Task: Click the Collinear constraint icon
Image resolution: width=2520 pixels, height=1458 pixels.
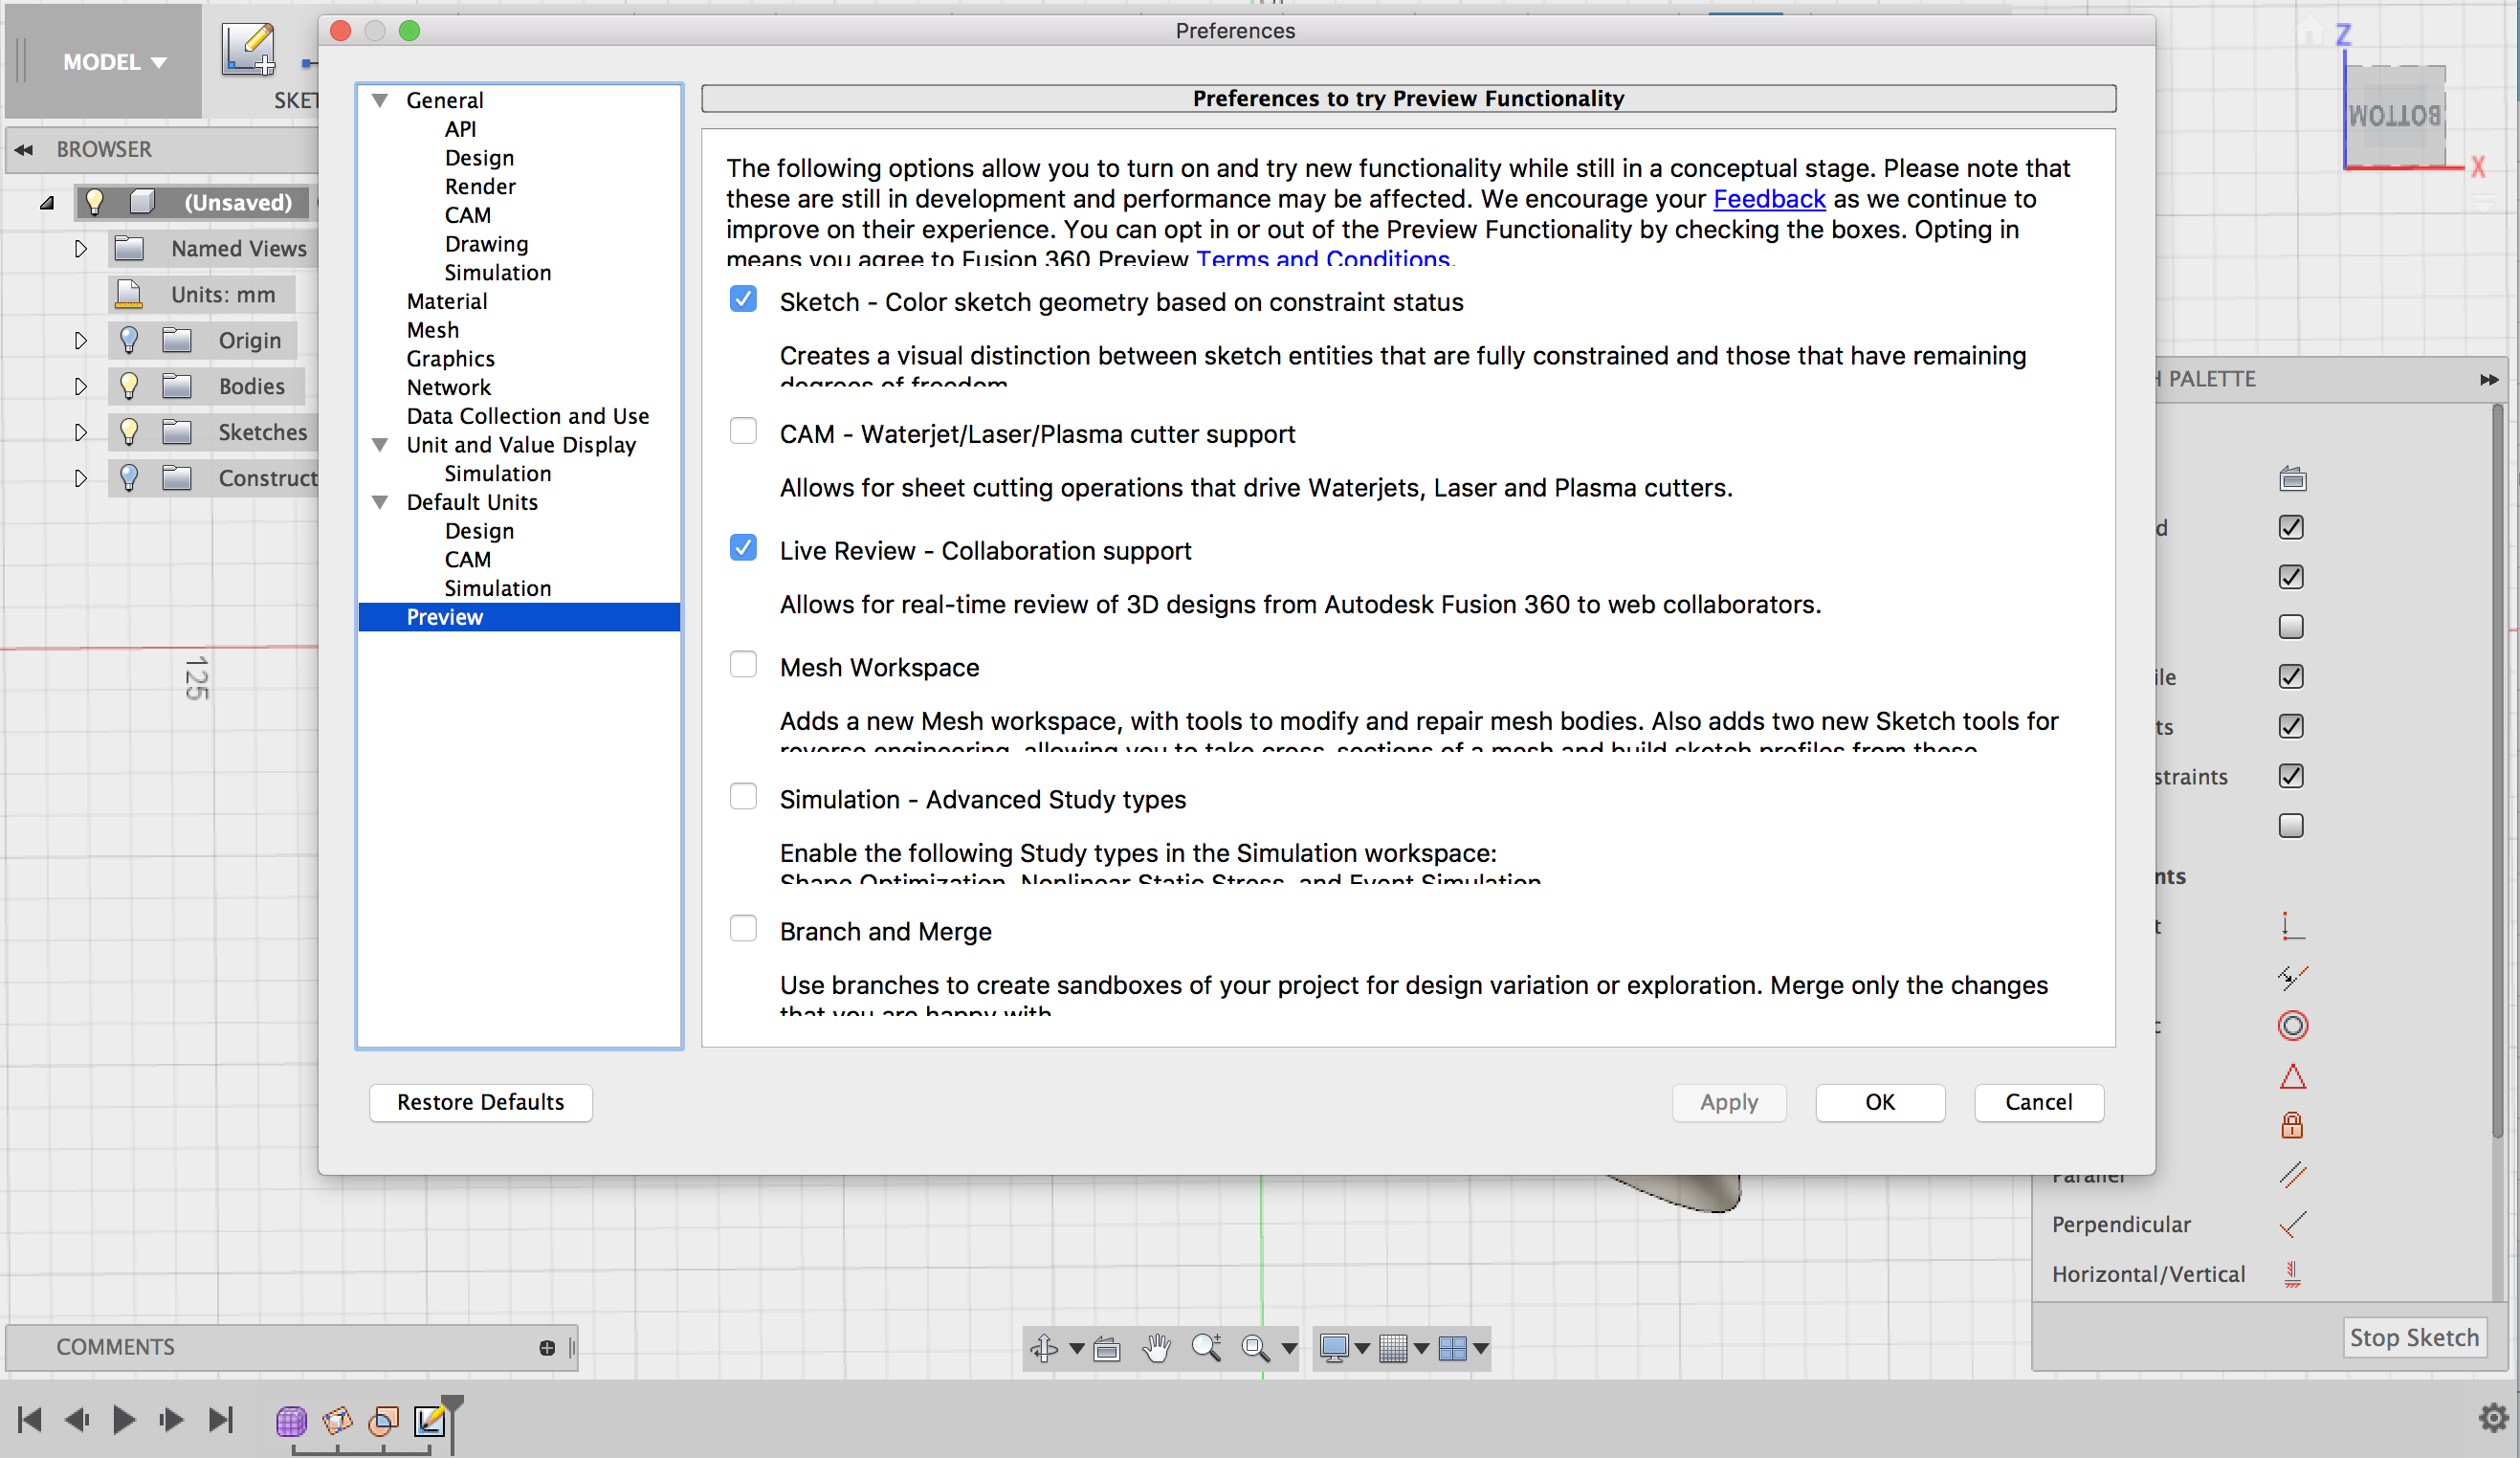Action: click(2292, 976)
